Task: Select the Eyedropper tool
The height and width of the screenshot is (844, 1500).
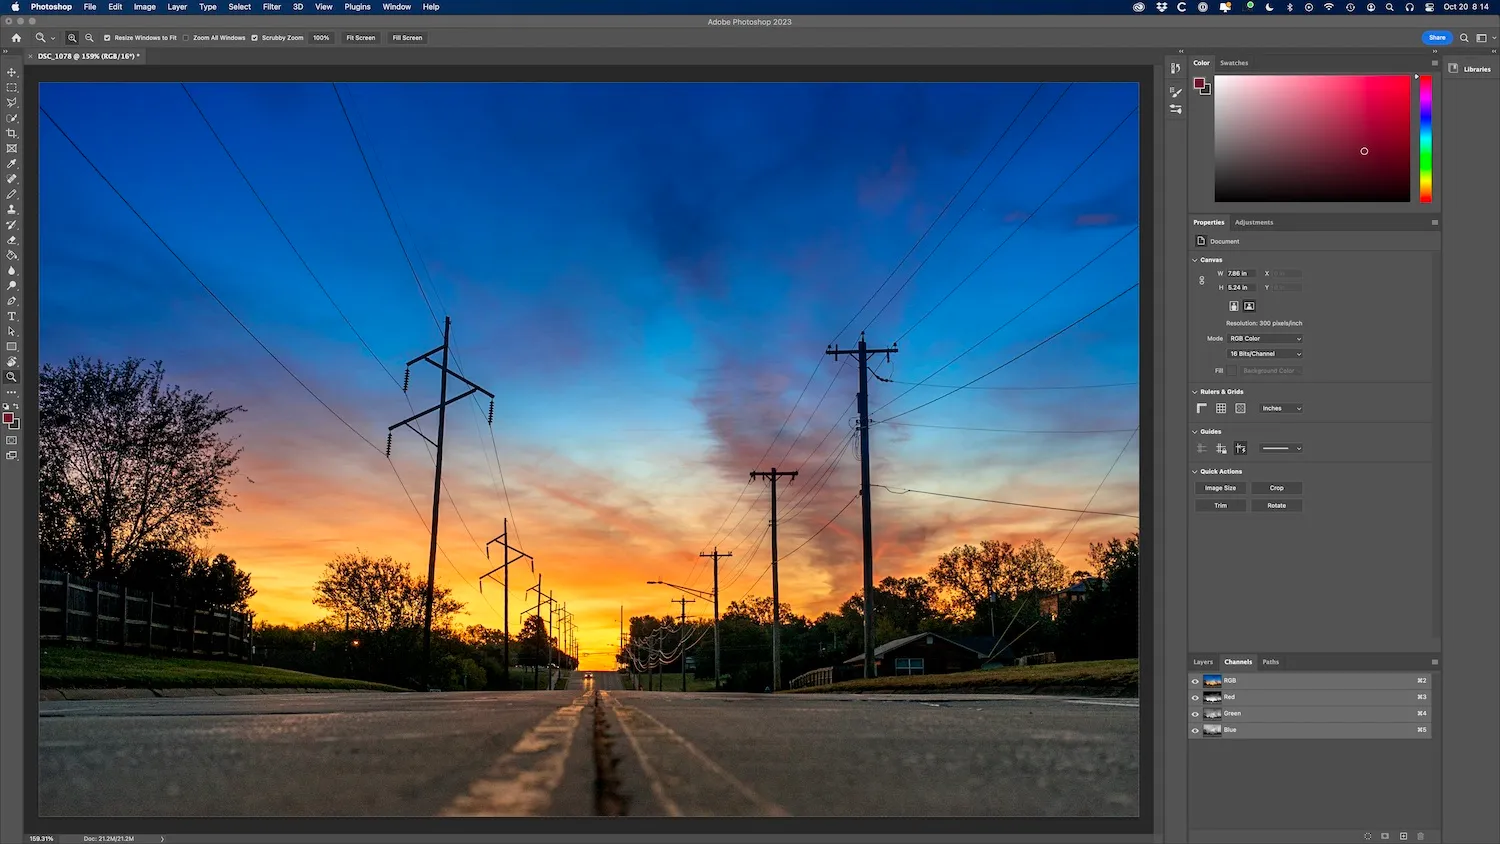Action: [12, 164]
